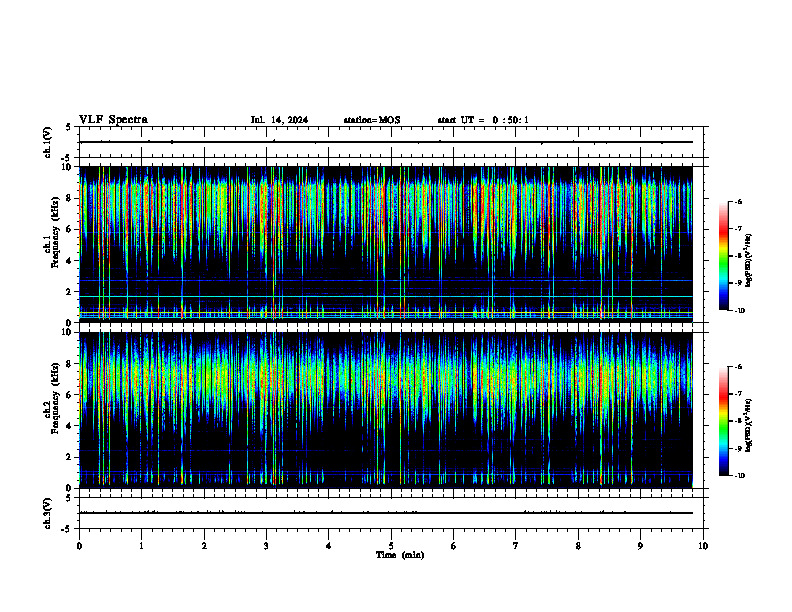Click the time axis tick label '5'
The height and width of the screenshot is (612, 792).
point(391,546)
